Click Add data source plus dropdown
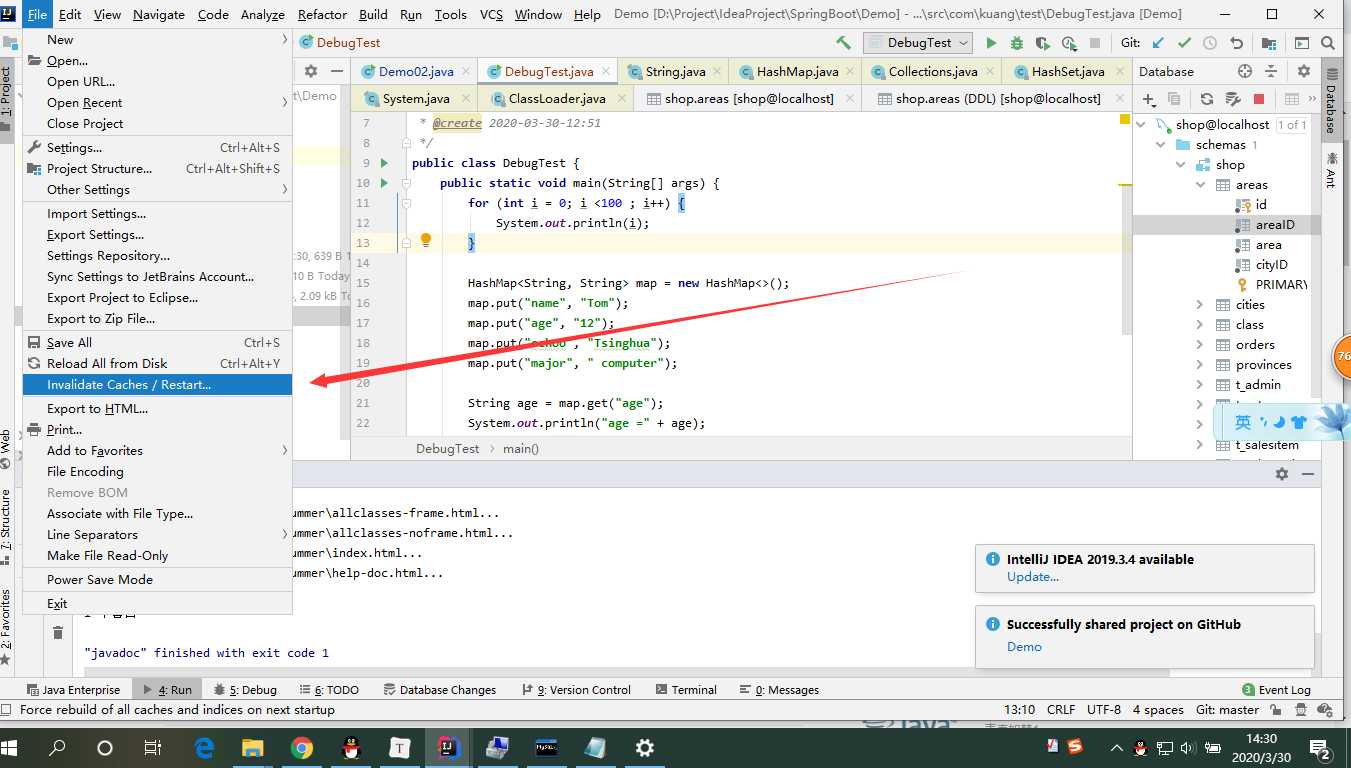1351x768 pixels. click(1150, 99)
